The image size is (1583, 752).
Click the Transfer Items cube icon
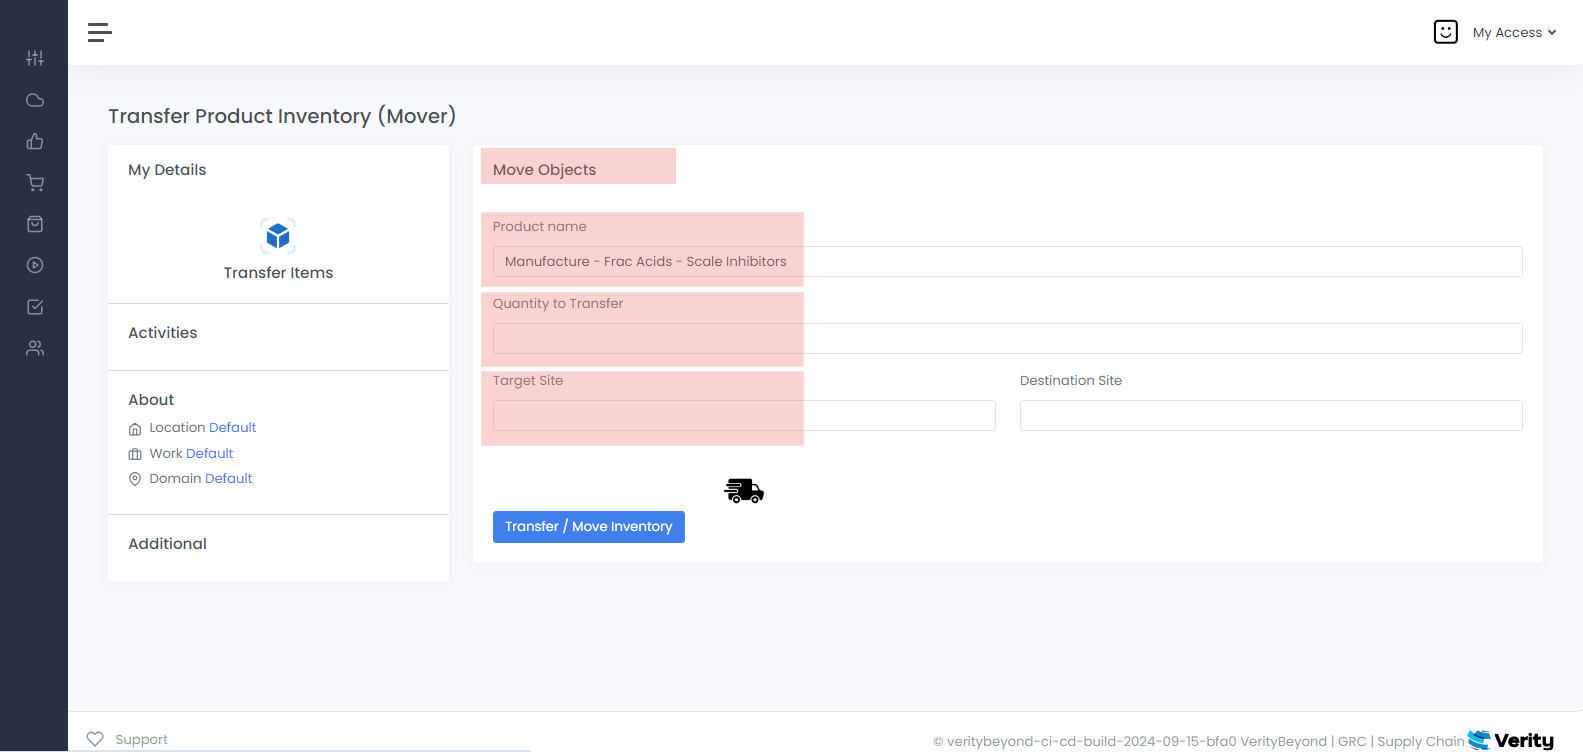tap(278, 236)
